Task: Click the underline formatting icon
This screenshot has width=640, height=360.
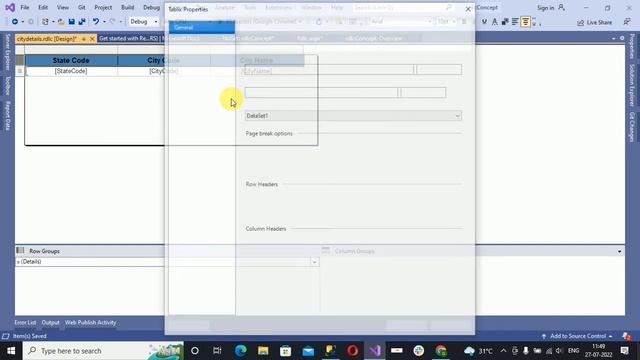Action: 484,22
